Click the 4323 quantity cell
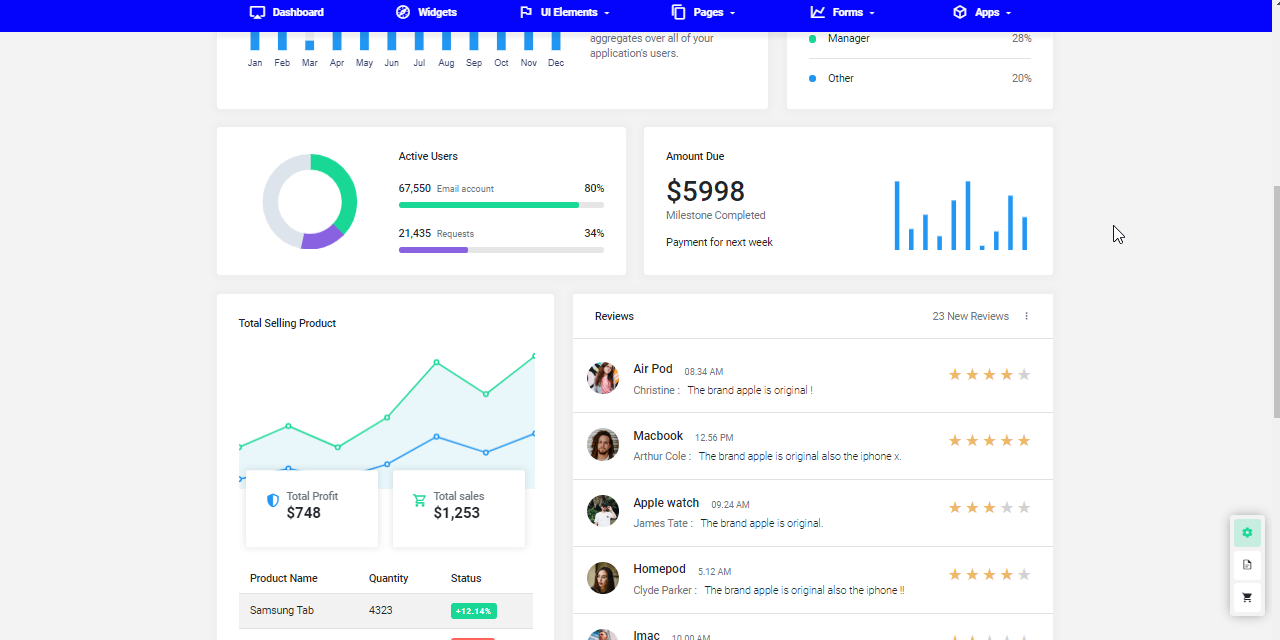Image resolution: width=1280 pixels, height=640 pixels. pyautogui.click(x=381, y=610)
